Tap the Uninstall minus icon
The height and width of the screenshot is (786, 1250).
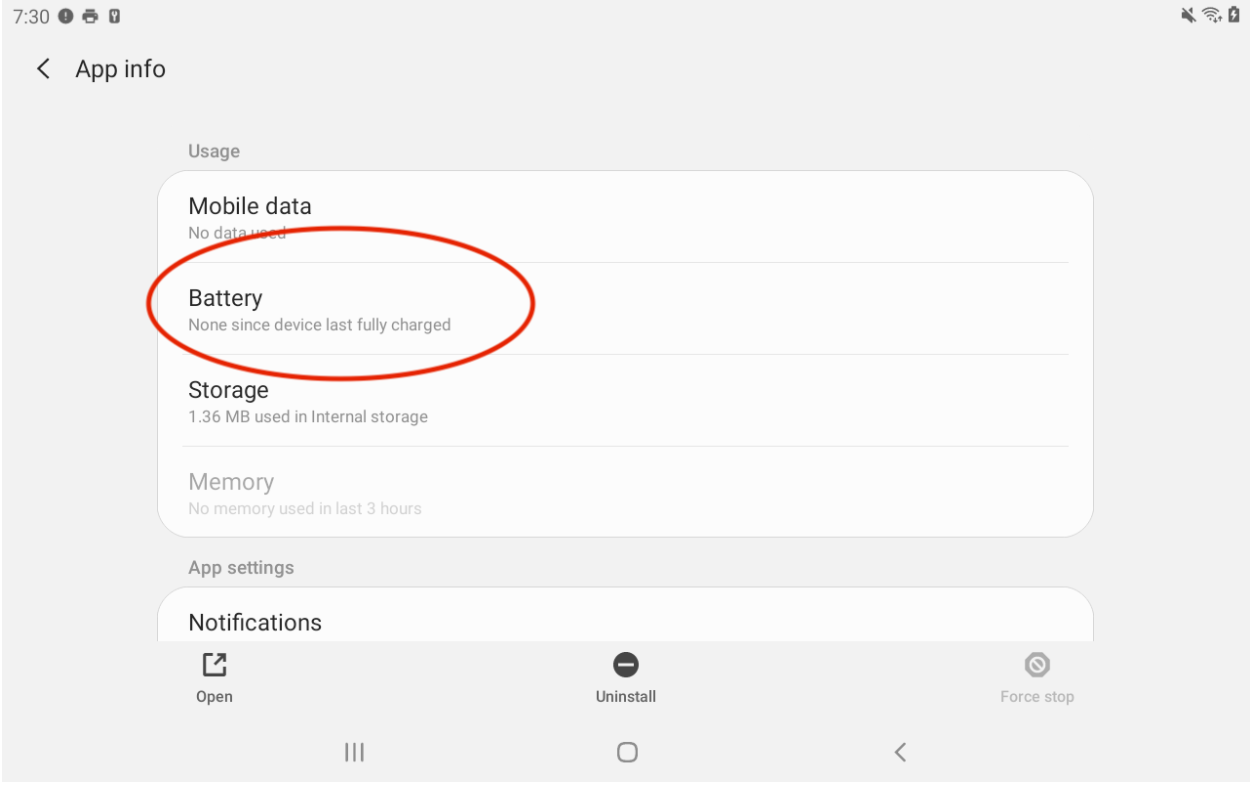point(626,665)
